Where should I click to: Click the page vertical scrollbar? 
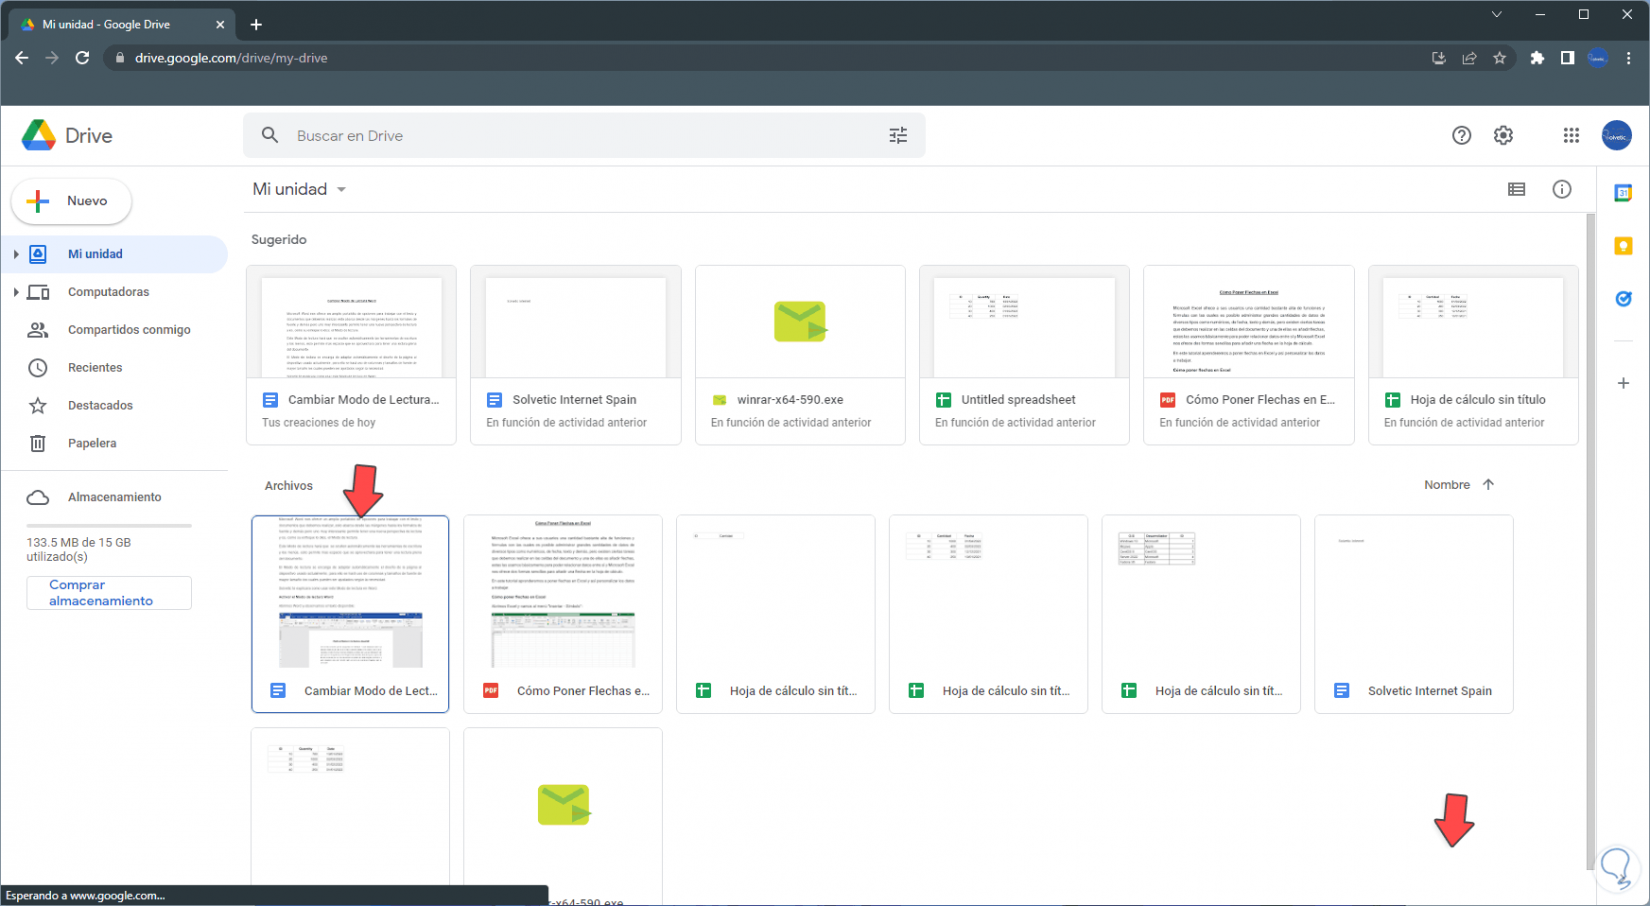(x=1590, y=540)
